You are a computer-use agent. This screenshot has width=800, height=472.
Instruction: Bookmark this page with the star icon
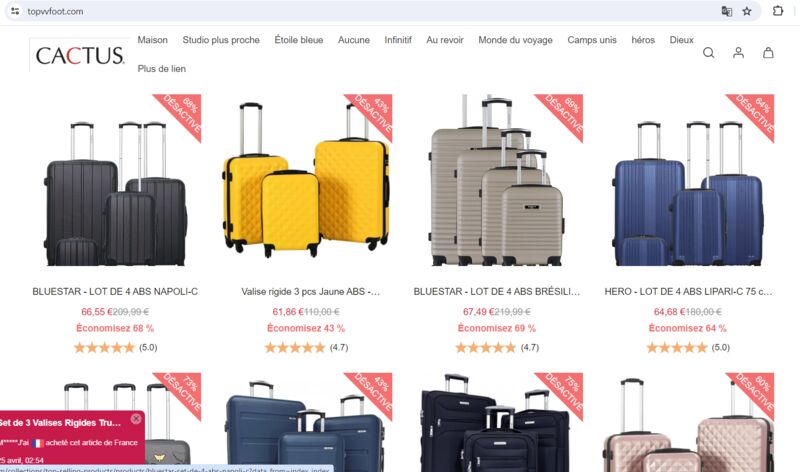[747, 11]
